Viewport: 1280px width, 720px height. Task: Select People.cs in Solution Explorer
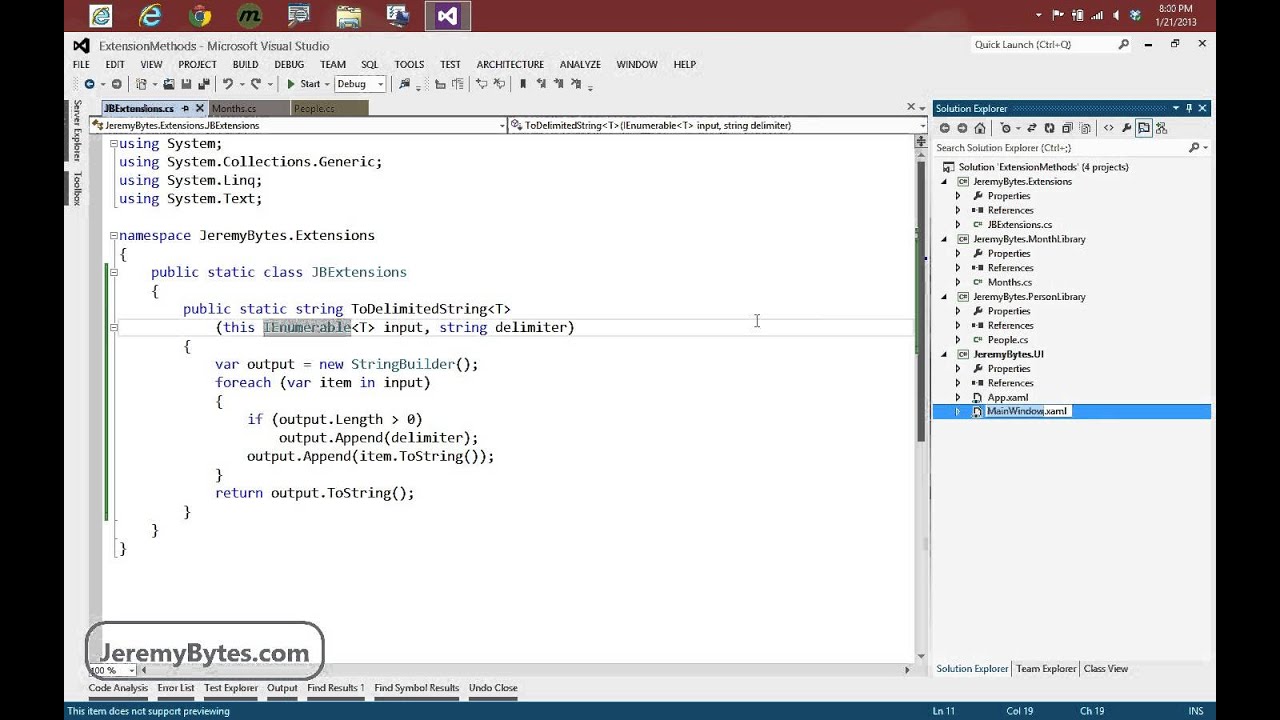click(x=1007, y=340)
